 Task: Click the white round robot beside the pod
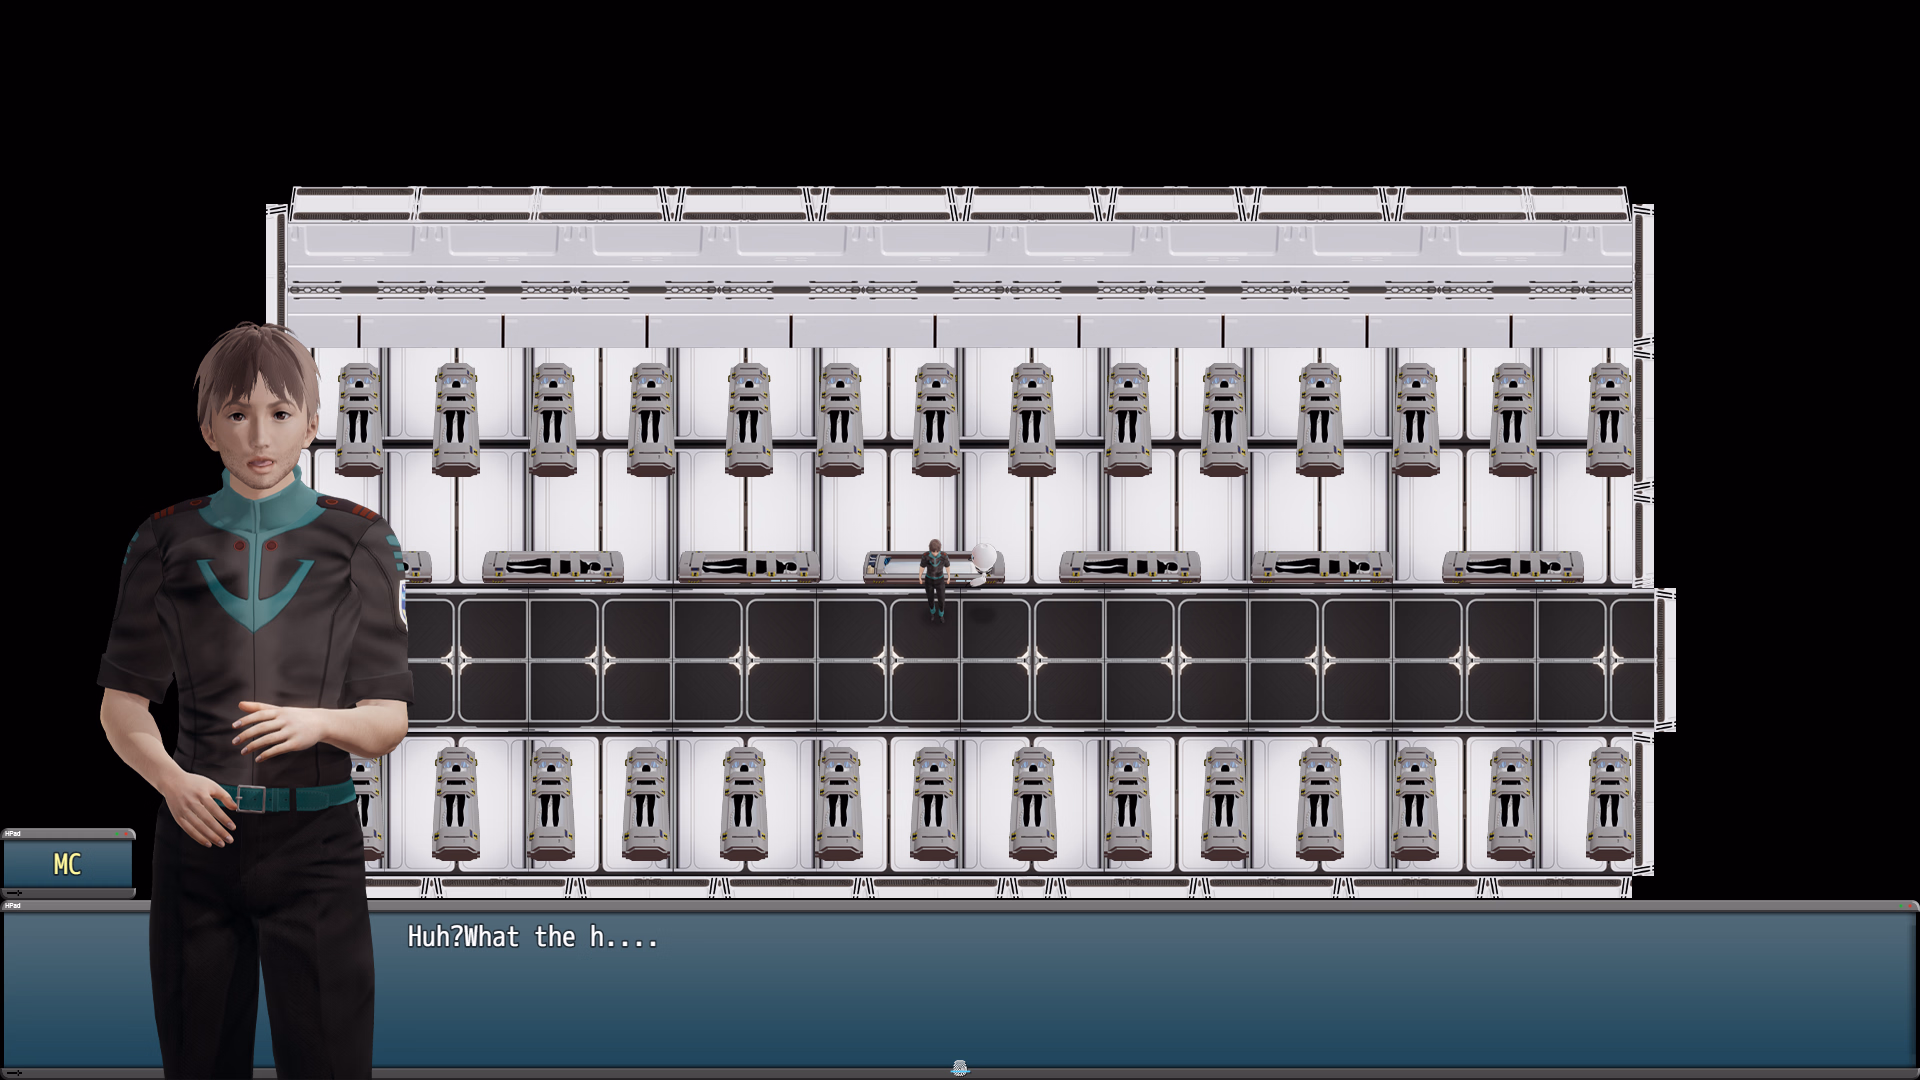click(984, 563)
